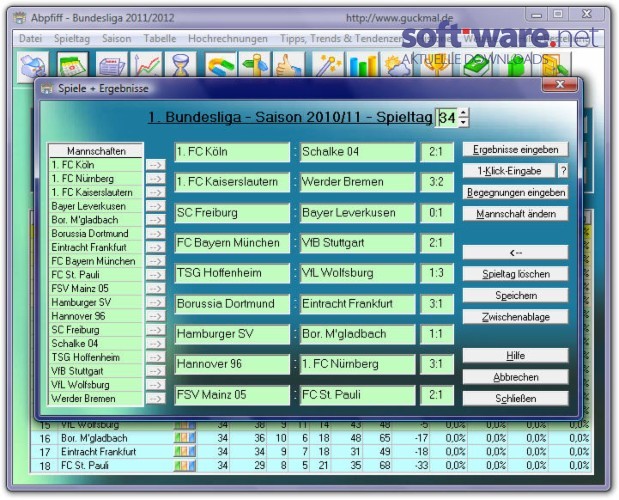Viewport: 619px width, 500px height.
Task: Click the home team field 1. FC Köln
Action: [x=232, y=152]
